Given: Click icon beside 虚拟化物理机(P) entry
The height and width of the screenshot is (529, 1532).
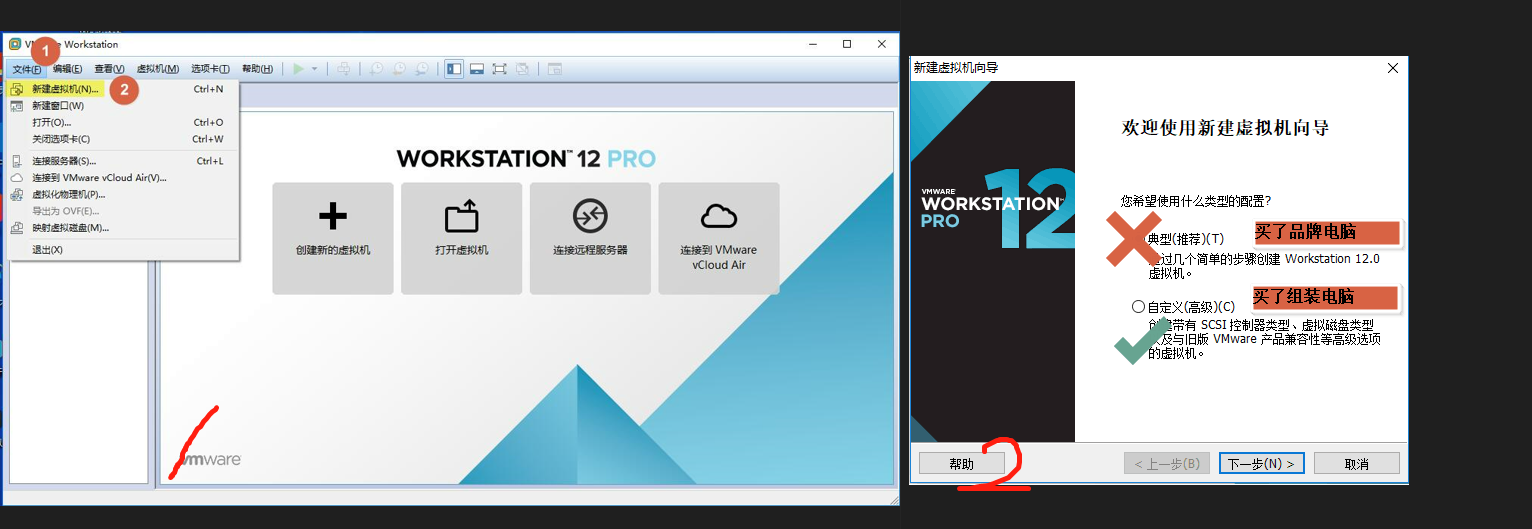Looking at the screenshot, I should point(17,194).
